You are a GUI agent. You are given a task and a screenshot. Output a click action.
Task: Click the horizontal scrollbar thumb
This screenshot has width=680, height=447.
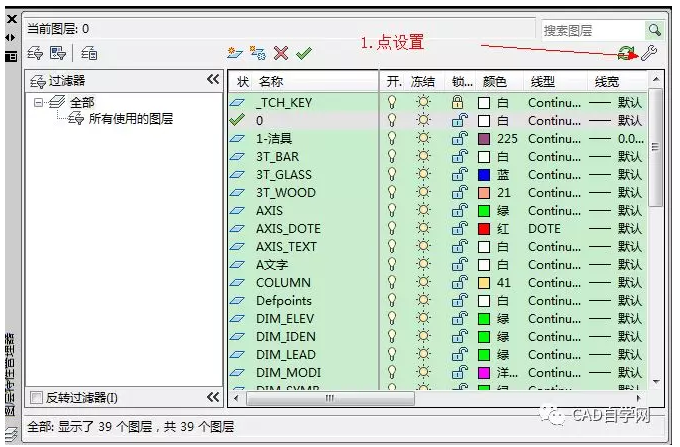coord(330,398)
